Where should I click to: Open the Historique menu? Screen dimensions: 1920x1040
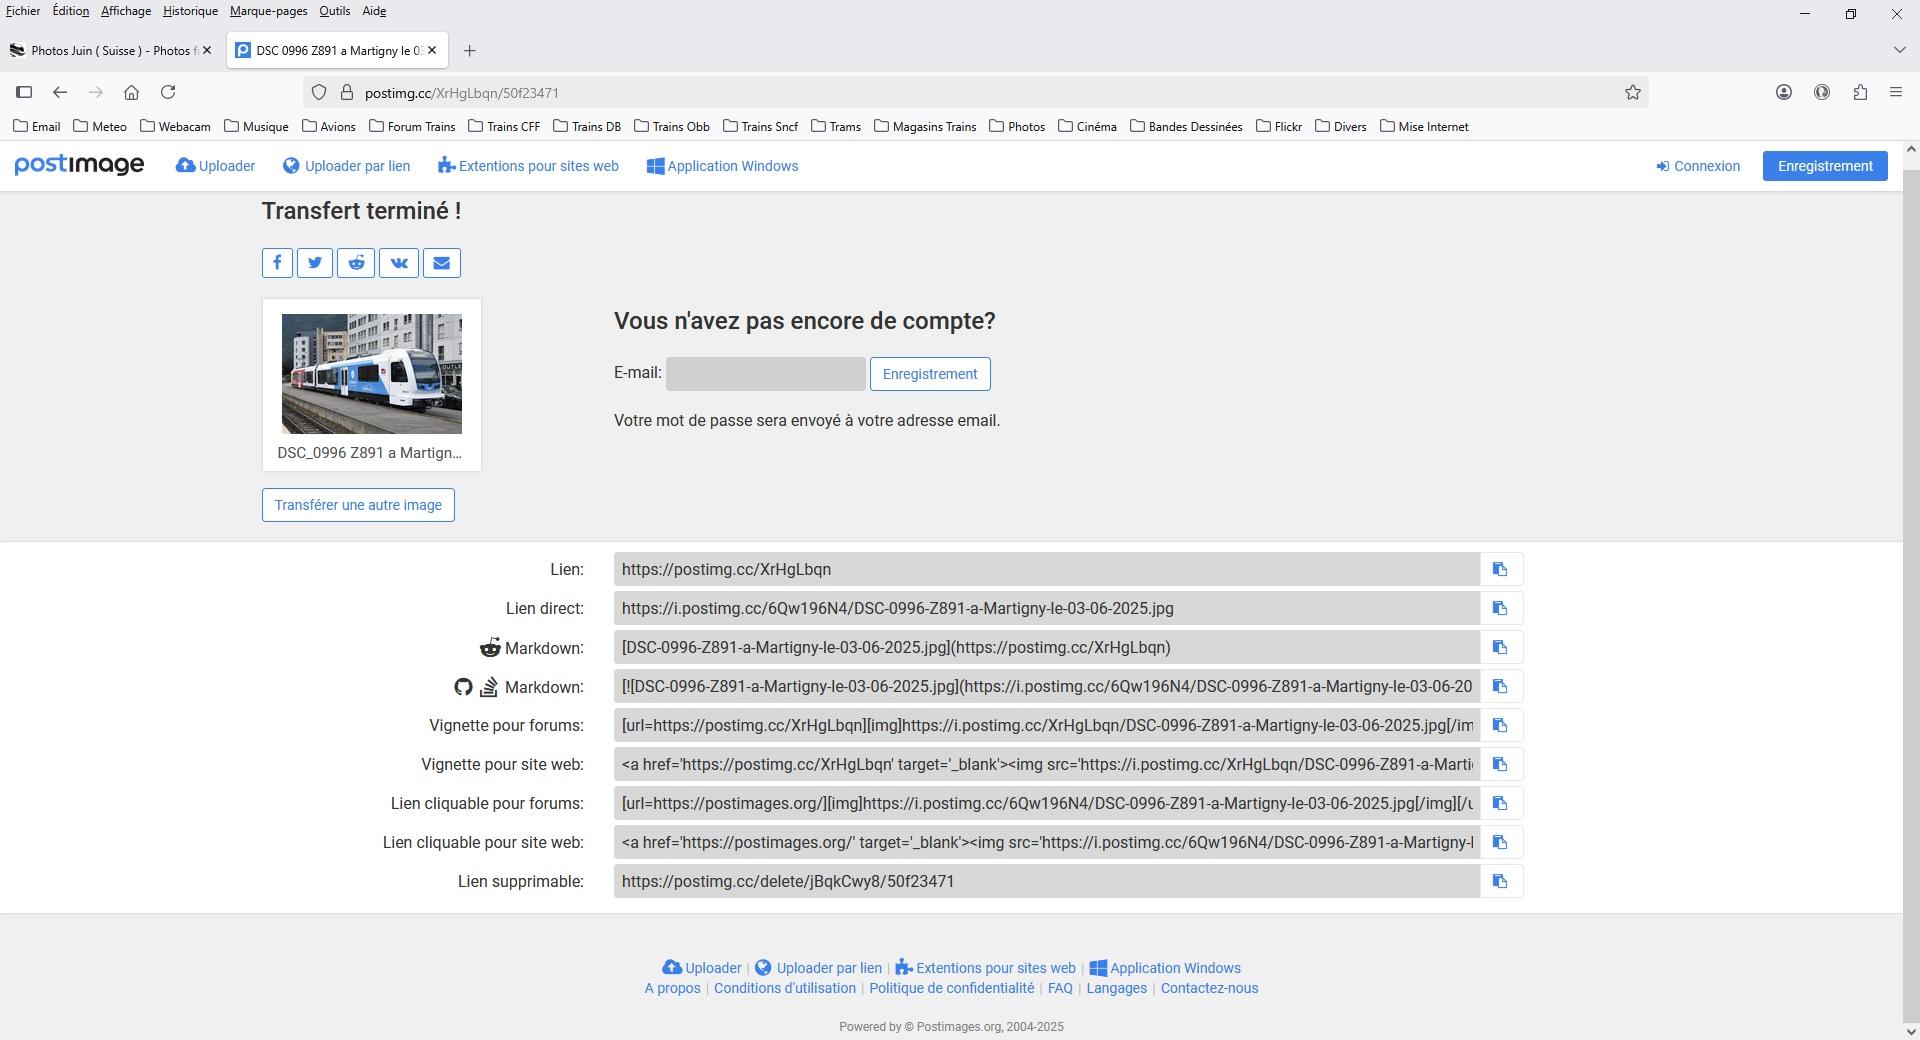[x=190, y=11]
